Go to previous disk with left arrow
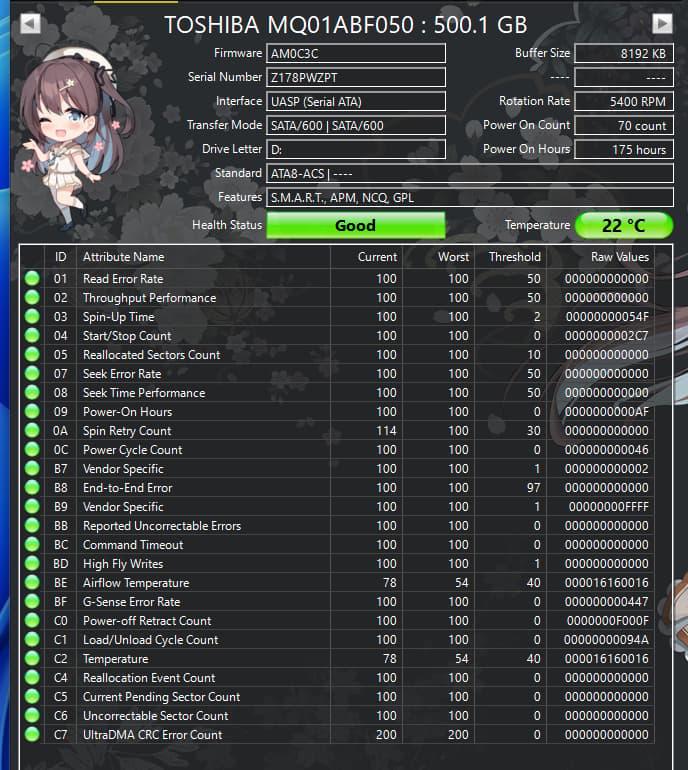688x770 pixels. pyautogui.click(x=30, y=23)
